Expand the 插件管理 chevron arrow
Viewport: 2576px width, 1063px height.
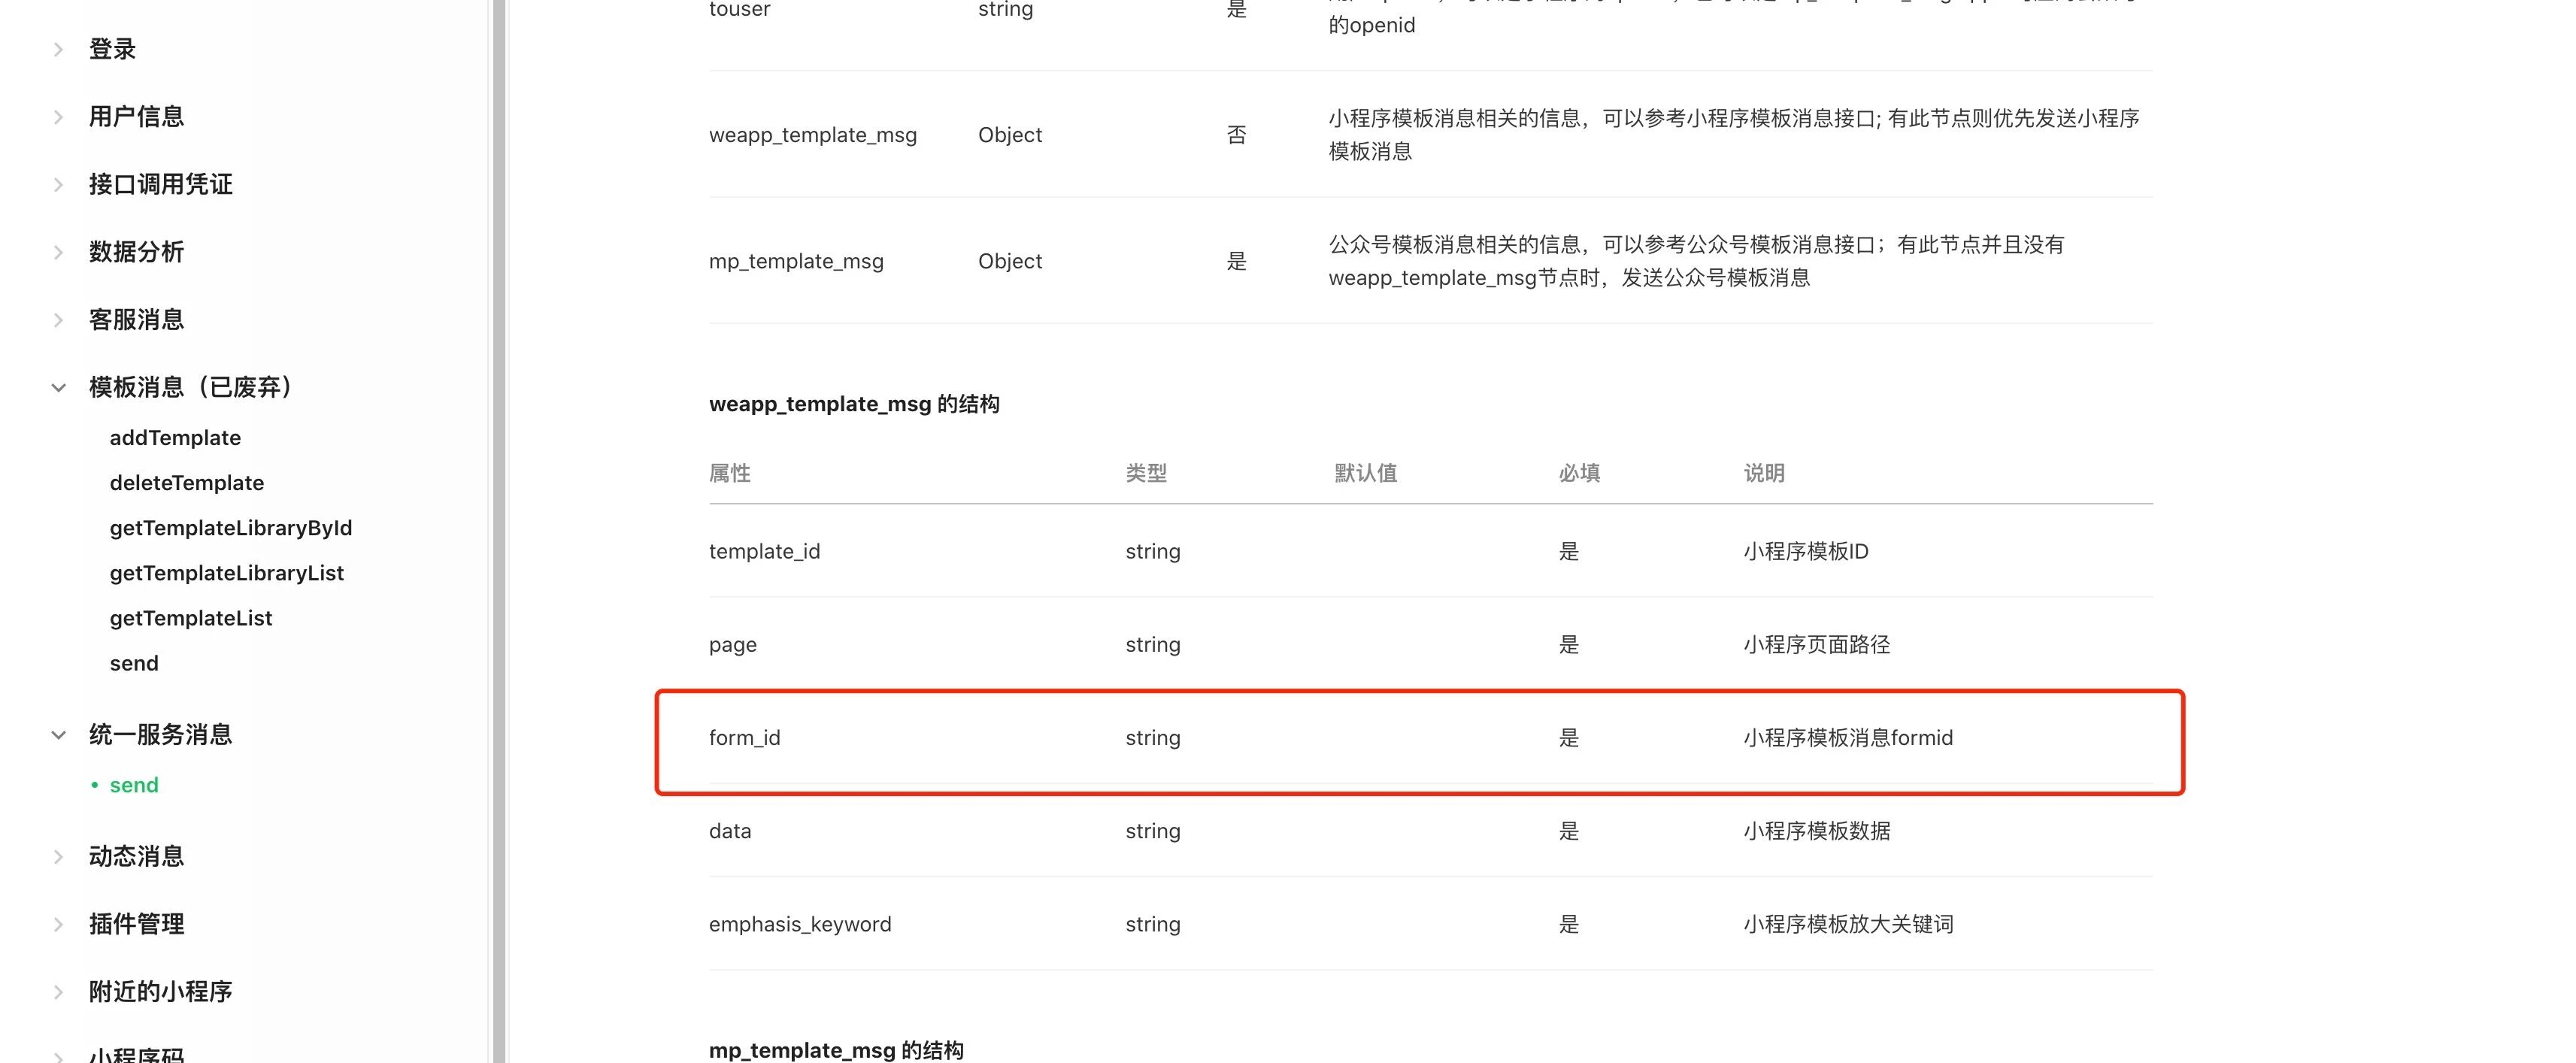click(58, 924)
